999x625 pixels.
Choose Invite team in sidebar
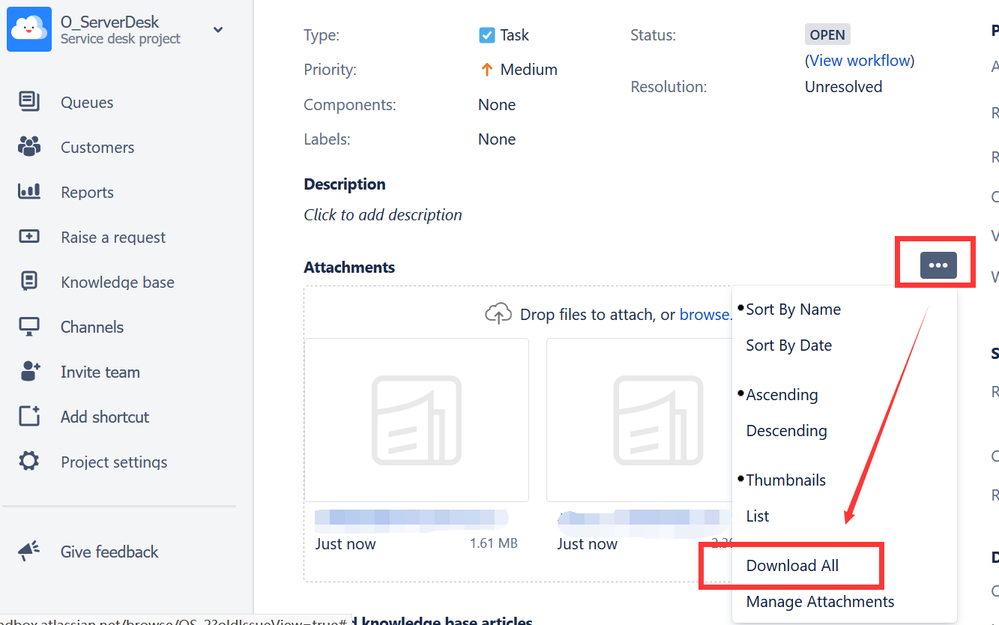coord(100,372)
